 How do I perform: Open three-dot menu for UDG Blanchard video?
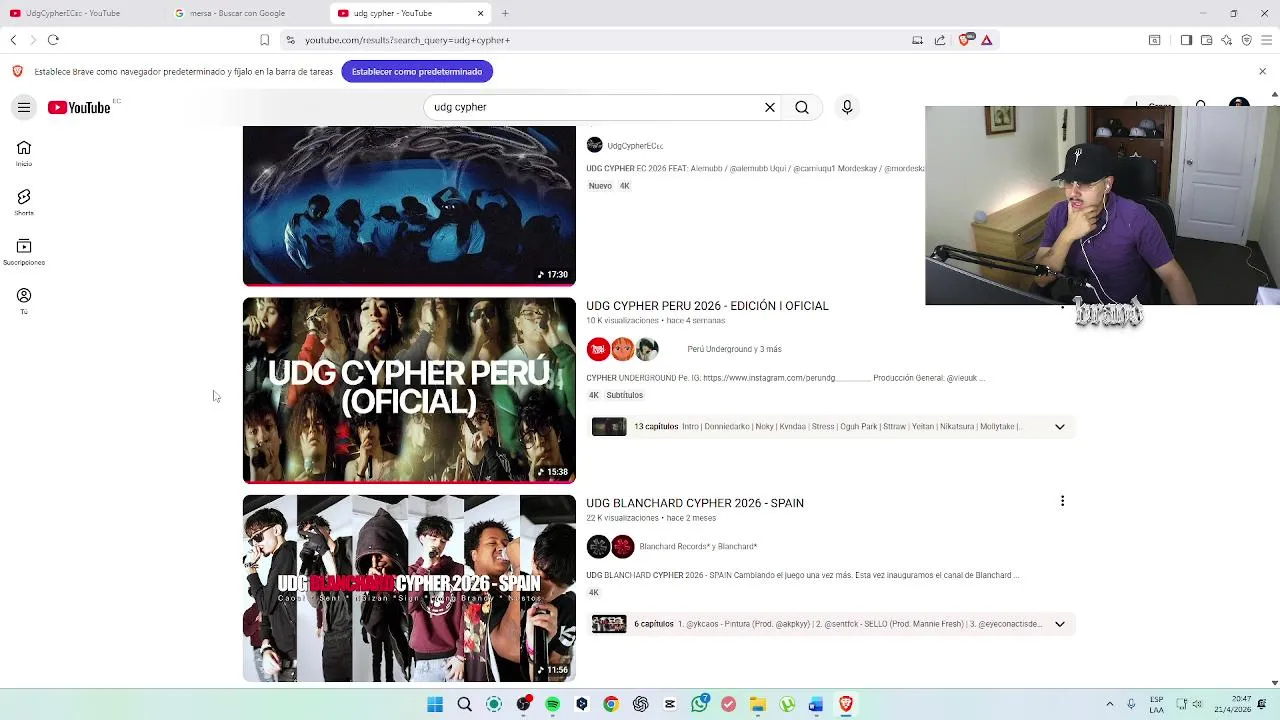point(1062,501)
